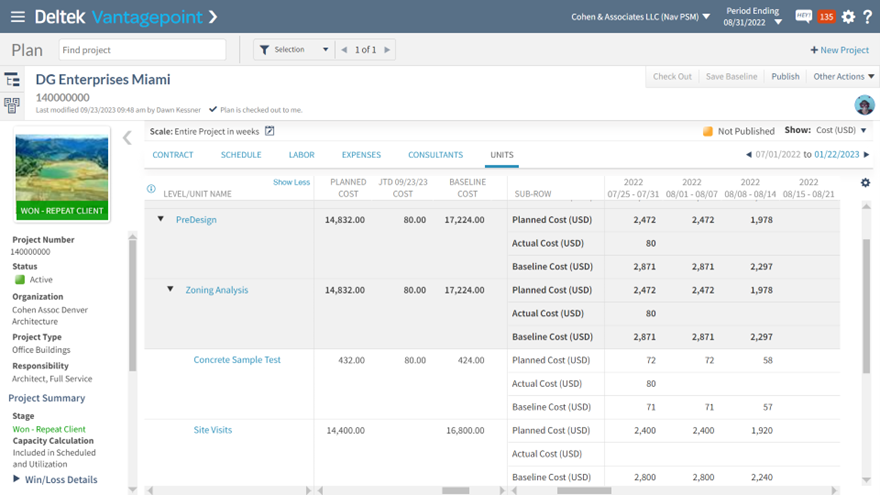Switch to the Consultants tab
This screenshot has height=495, width=880.
point(435,155)
